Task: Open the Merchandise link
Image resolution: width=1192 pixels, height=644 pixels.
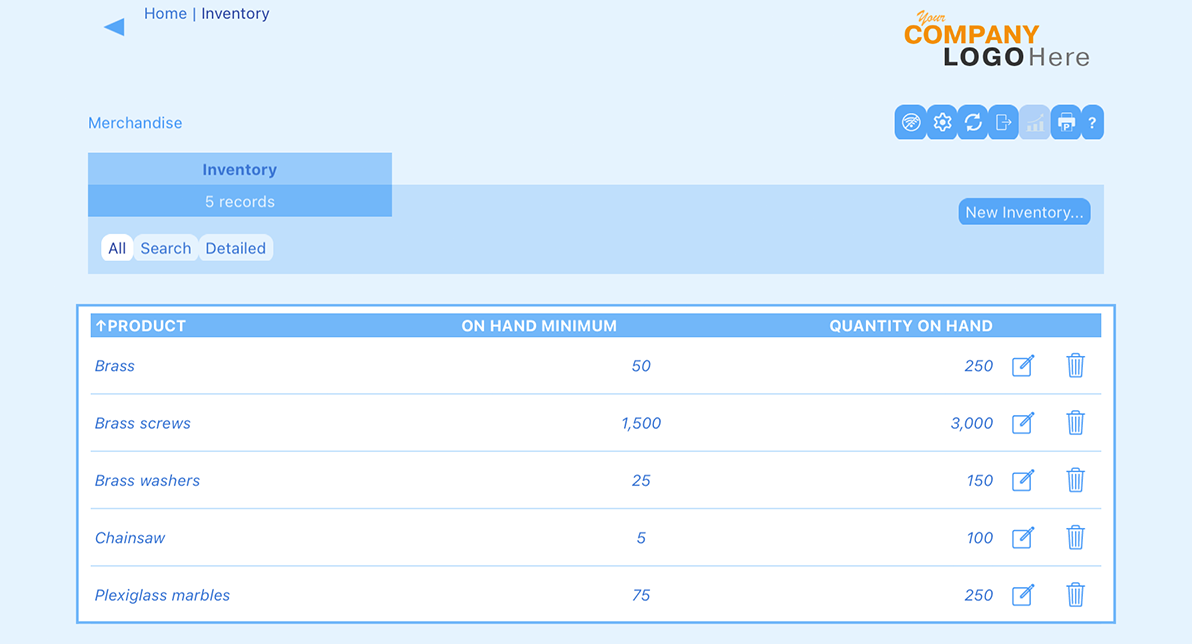Action: click(x=135, y=123)
